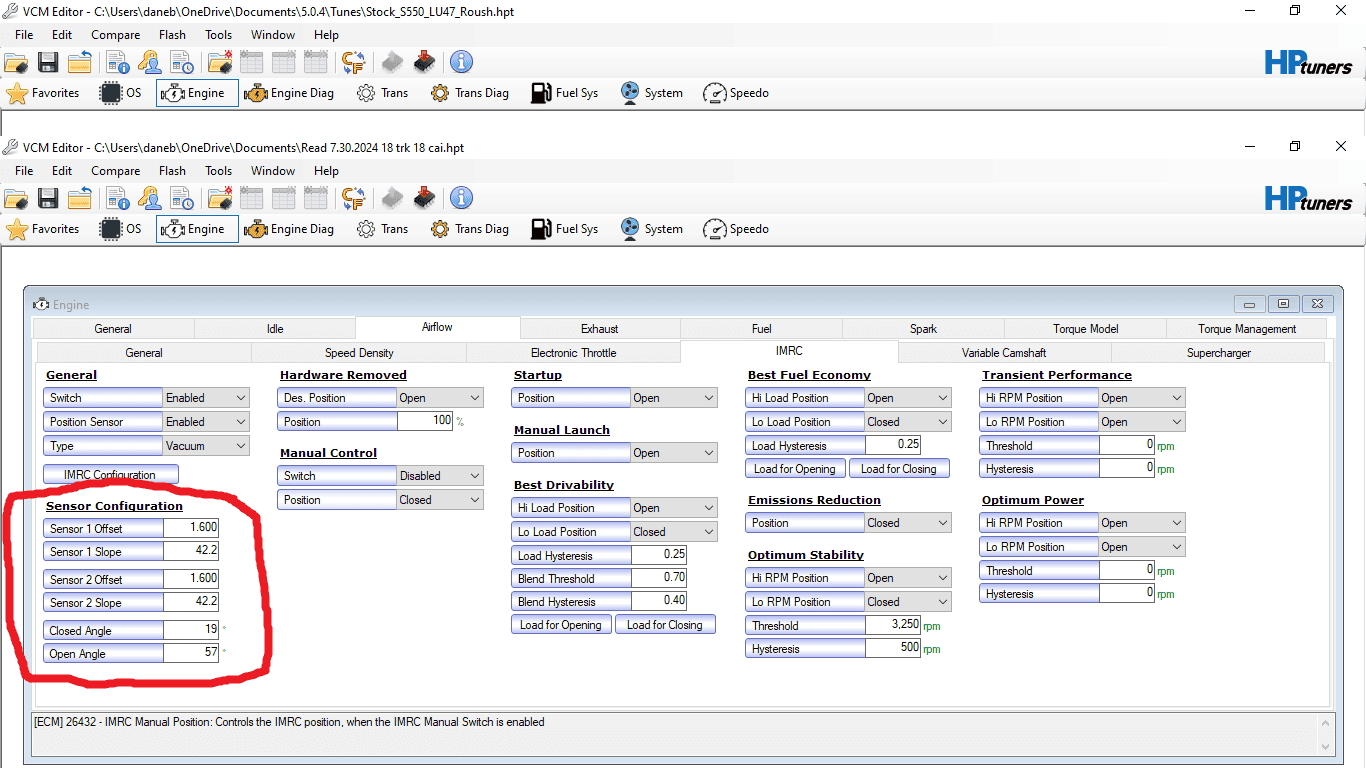Open a tune file in the front VCM Editor
Screen dimensions: 1366x768
pyautogui.click(x=15, y=198)
